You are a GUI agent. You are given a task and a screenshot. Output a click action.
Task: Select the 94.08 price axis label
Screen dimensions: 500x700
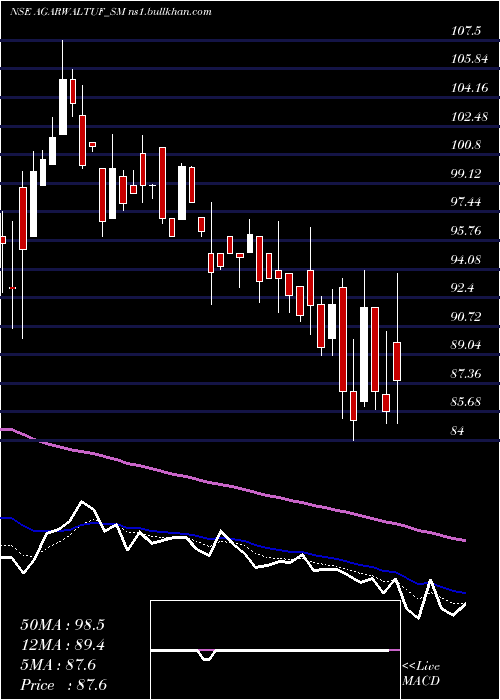click(x=466, y=259)
